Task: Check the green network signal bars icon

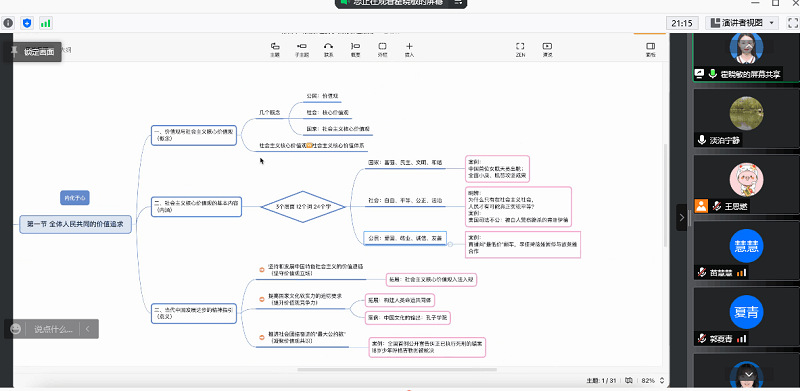Action: 45,23
